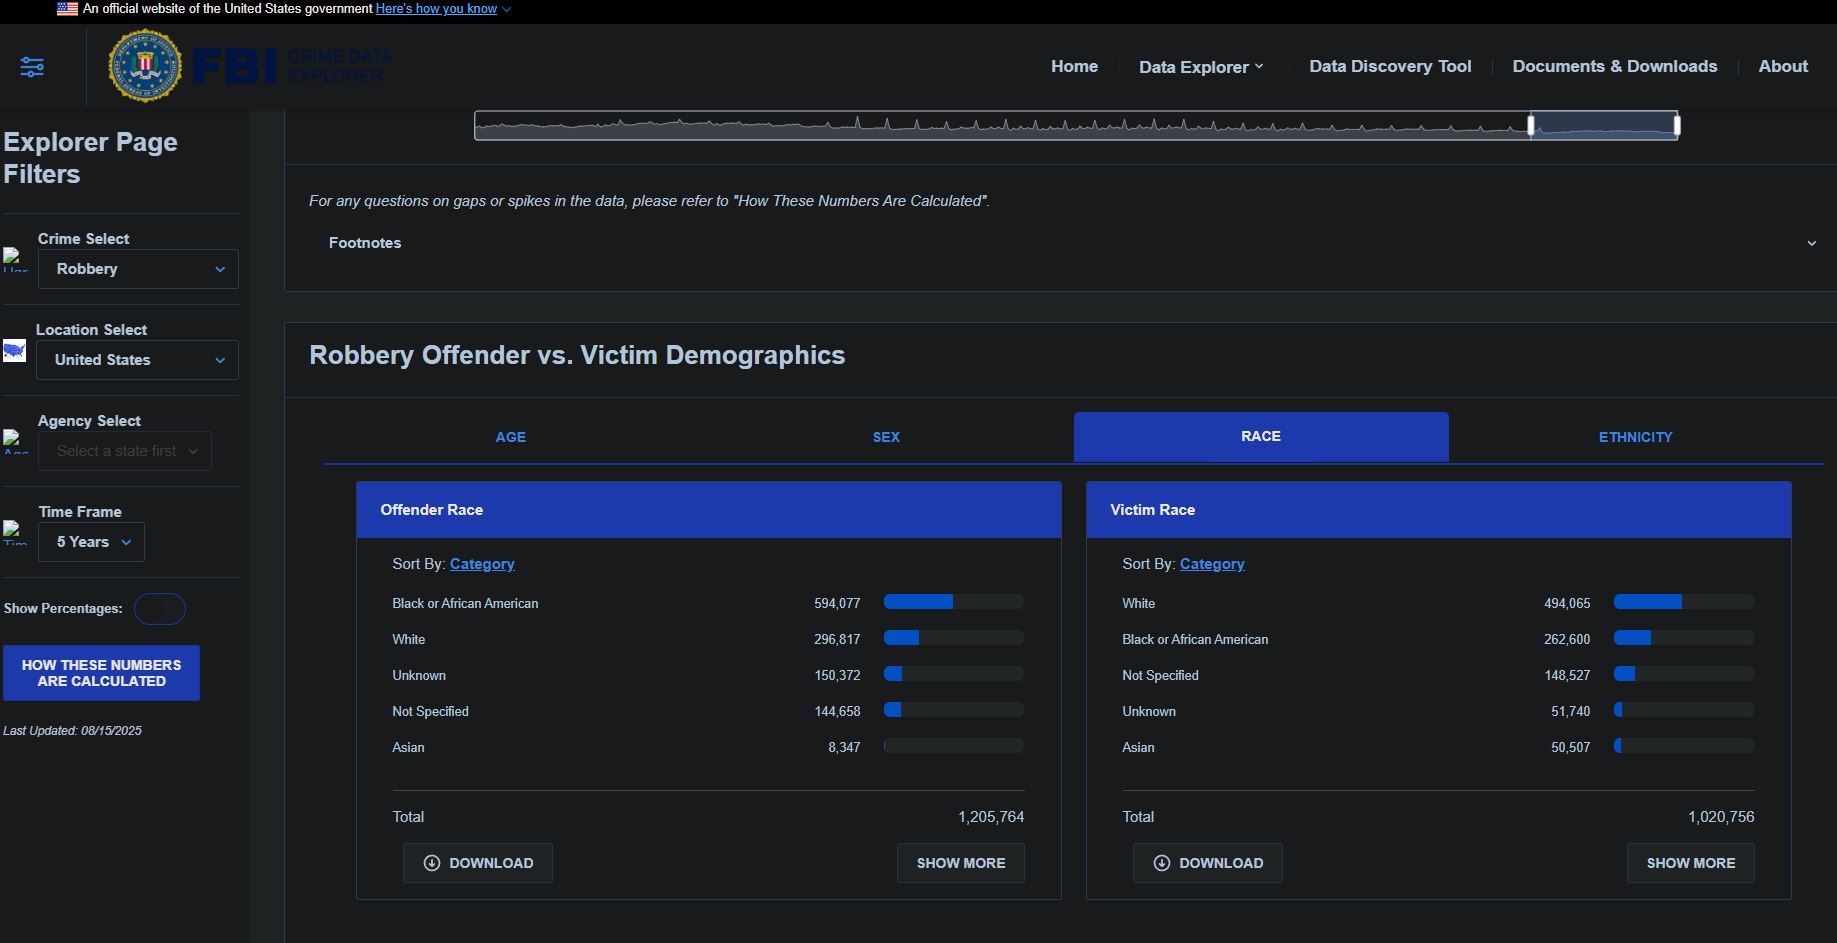Click download icon under Offender Race
Image resolution: width=1837 pixels, height=943 pixels.
pos(432,863)
